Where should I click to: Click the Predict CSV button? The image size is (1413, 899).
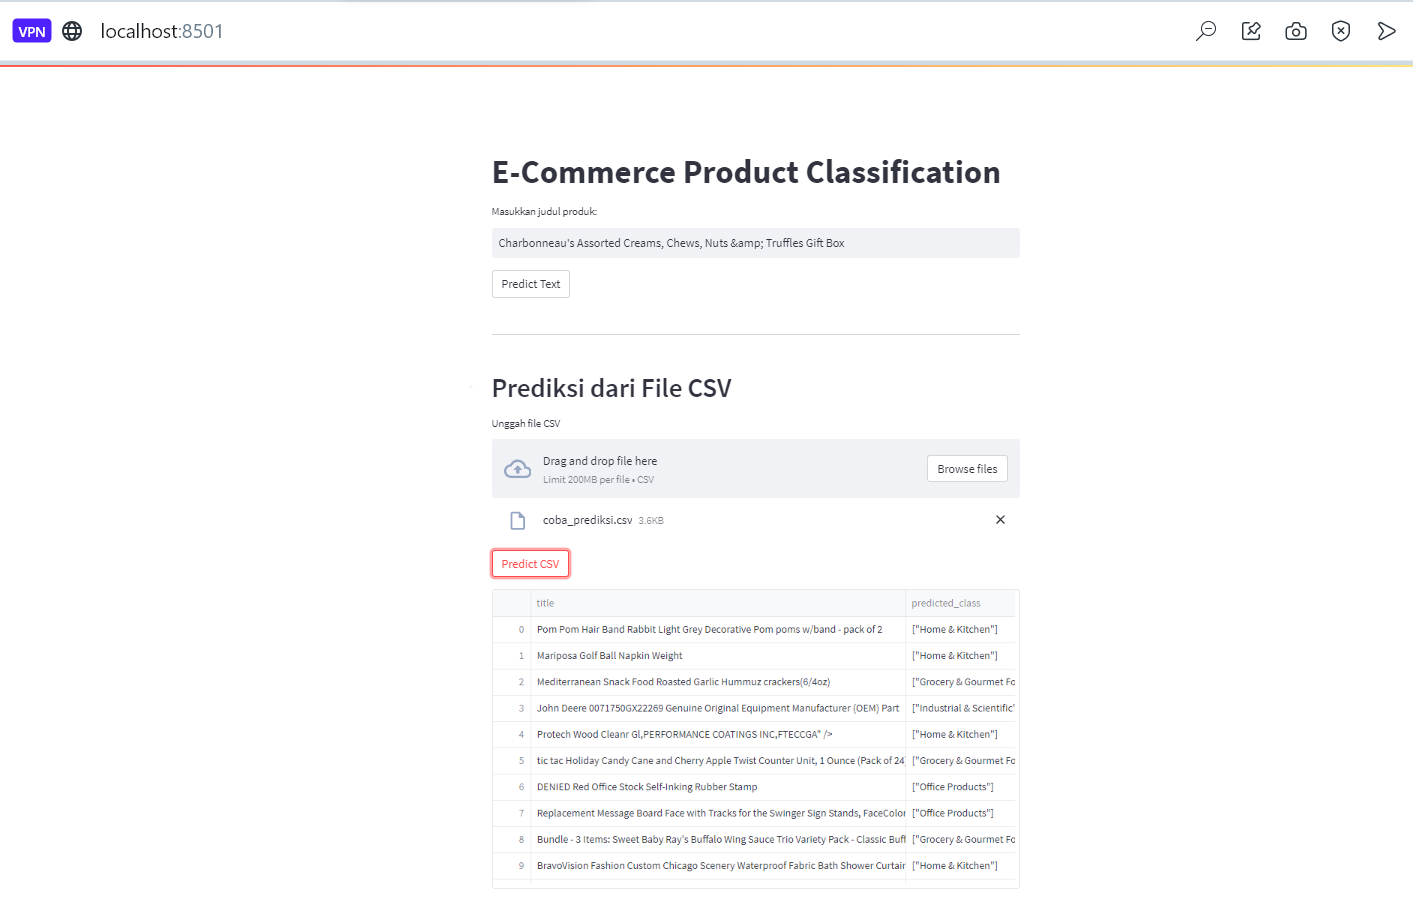(x=531, y=564)
